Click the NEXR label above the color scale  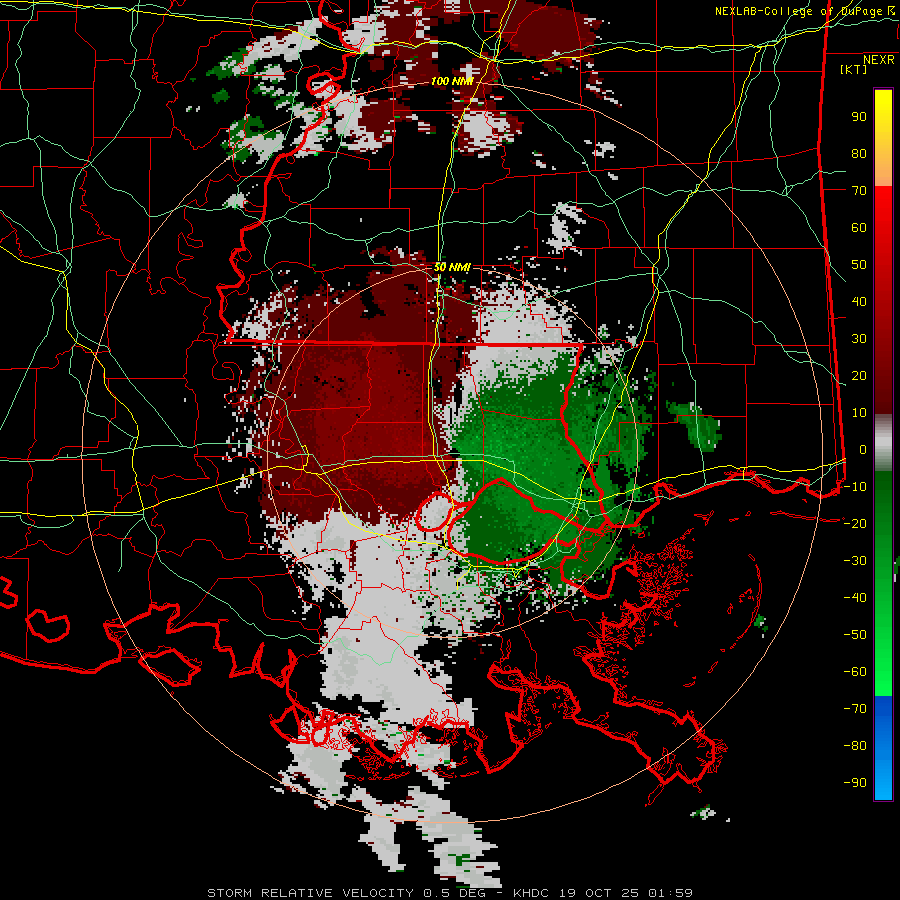click(x=878, y=60)
